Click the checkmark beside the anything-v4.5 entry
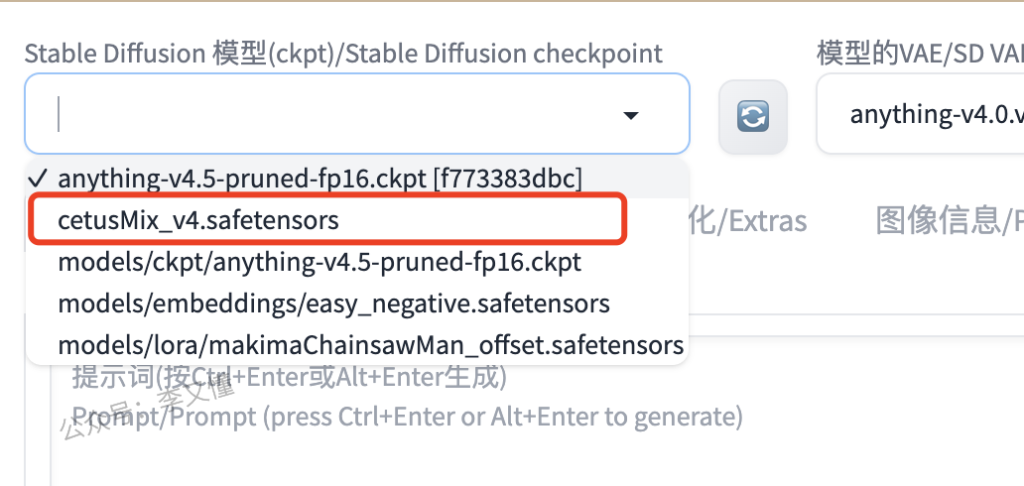Viewport: 1024px width, 486px height. [x=40, y=178]
